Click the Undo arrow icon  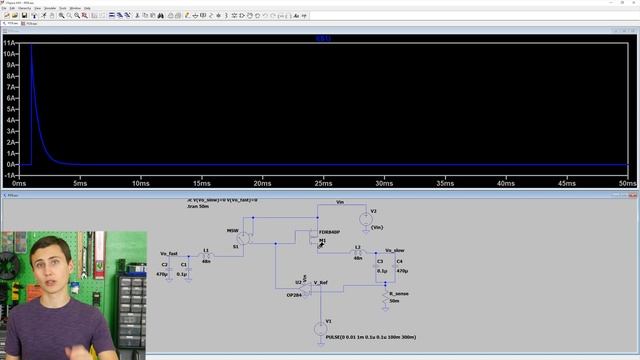pyautogui.click(x=265, y=16)
